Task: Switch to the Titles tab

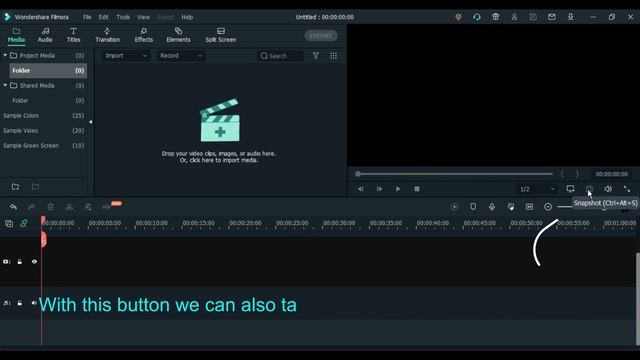Action: (73, 35)
